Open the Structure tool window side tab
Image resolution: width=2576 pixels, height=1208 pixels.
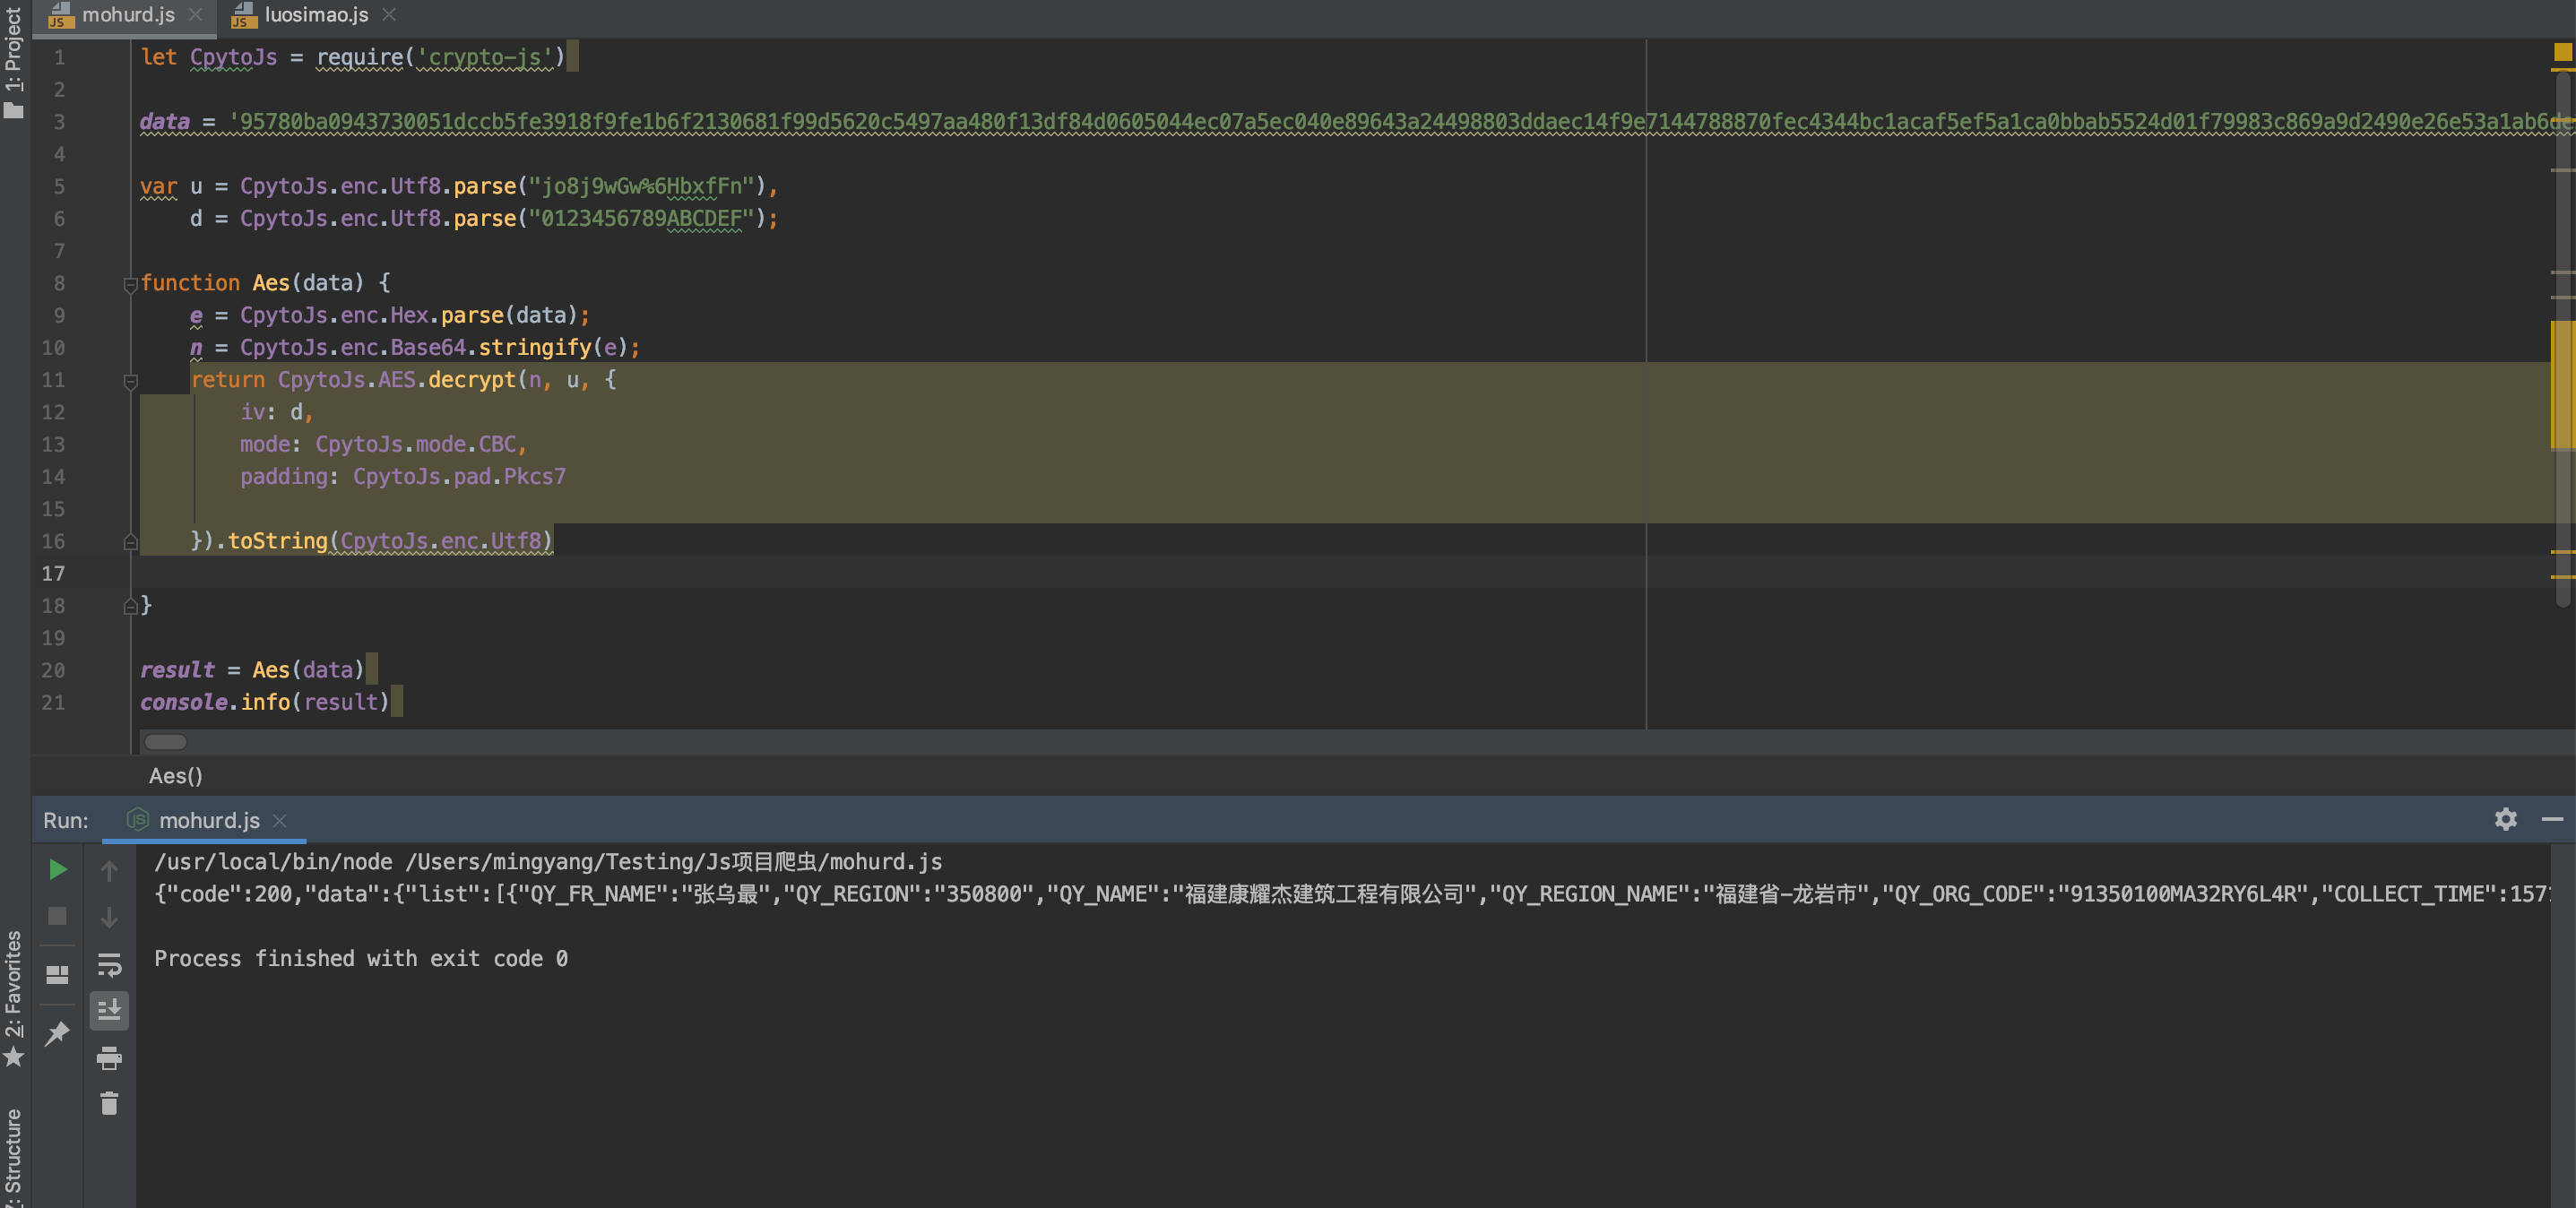(x=14, y=1156)
